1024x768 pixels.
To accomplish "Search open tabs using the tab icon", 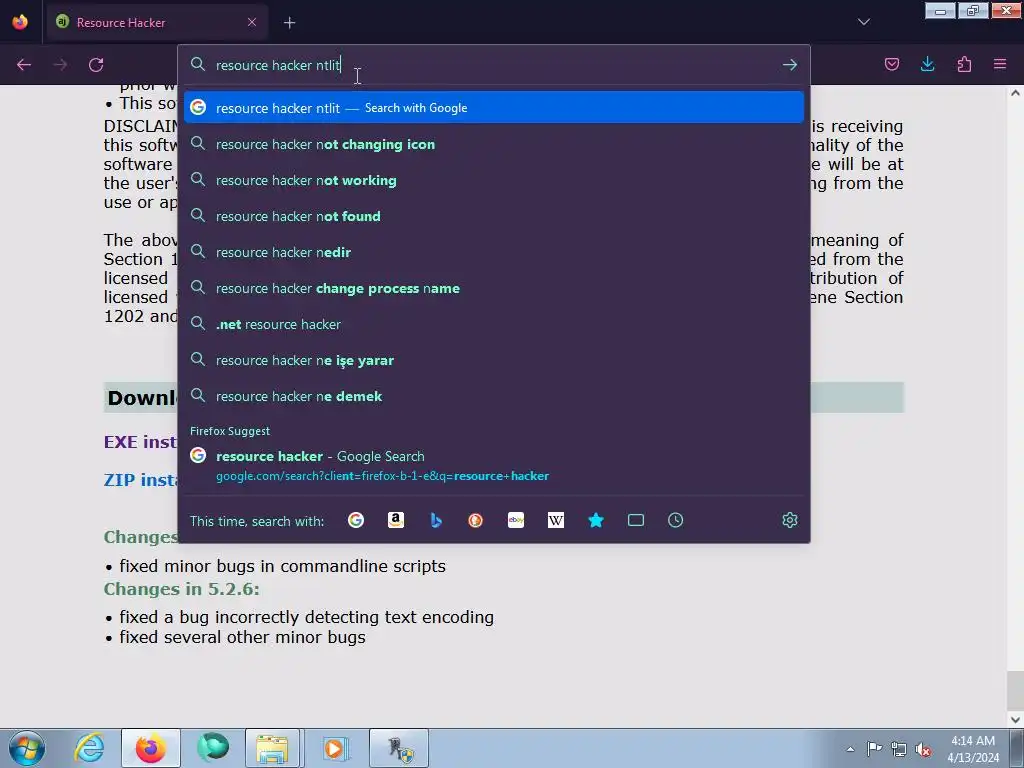I will coord(635,520).
